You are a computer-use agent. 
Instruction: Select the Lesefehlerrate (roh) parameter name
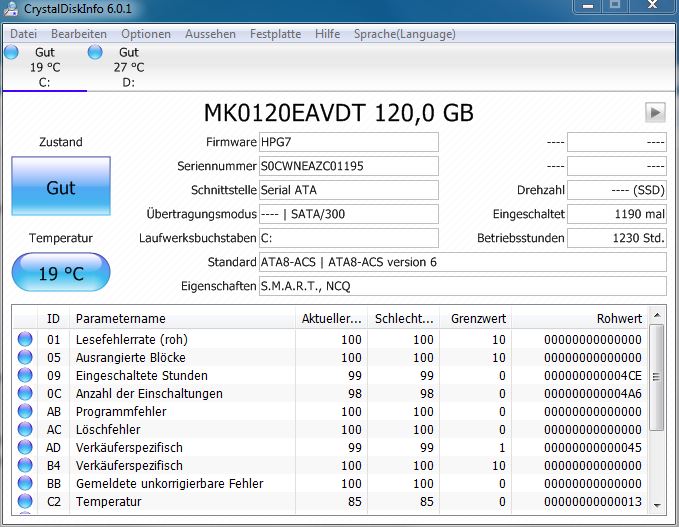click(132, 339)
